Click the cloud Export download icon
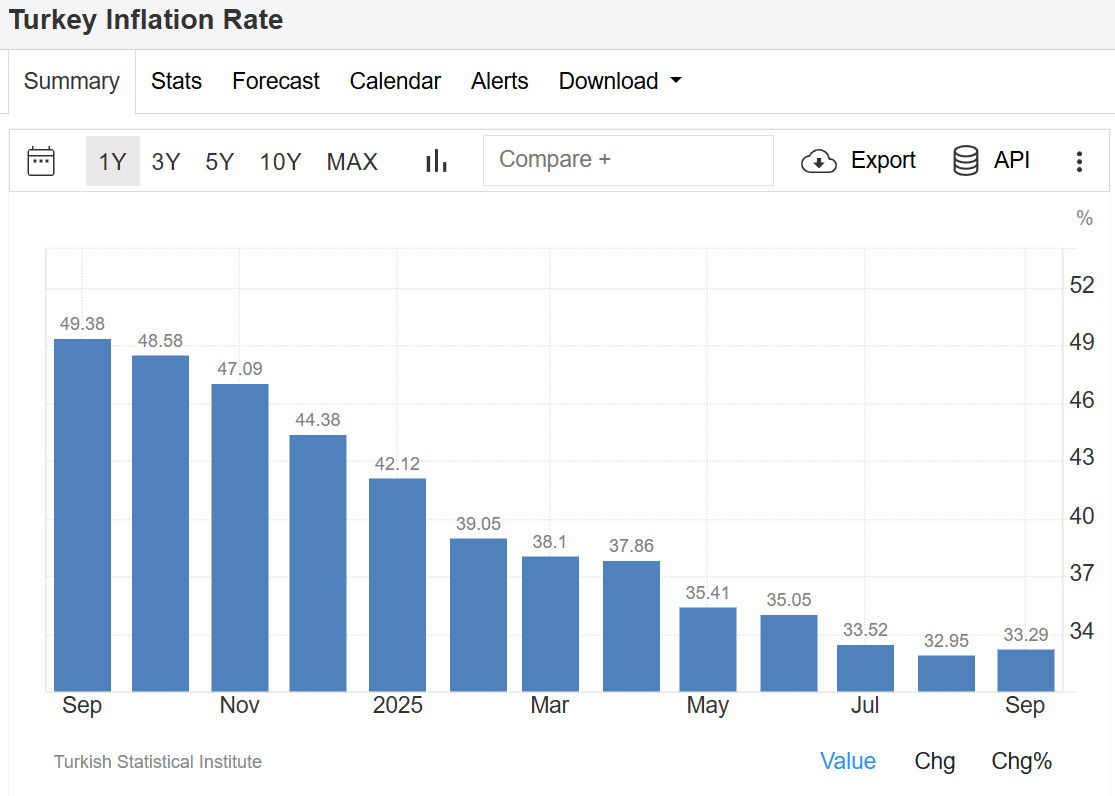Screen dimensions: 1115x796 (x=819, y=161)
